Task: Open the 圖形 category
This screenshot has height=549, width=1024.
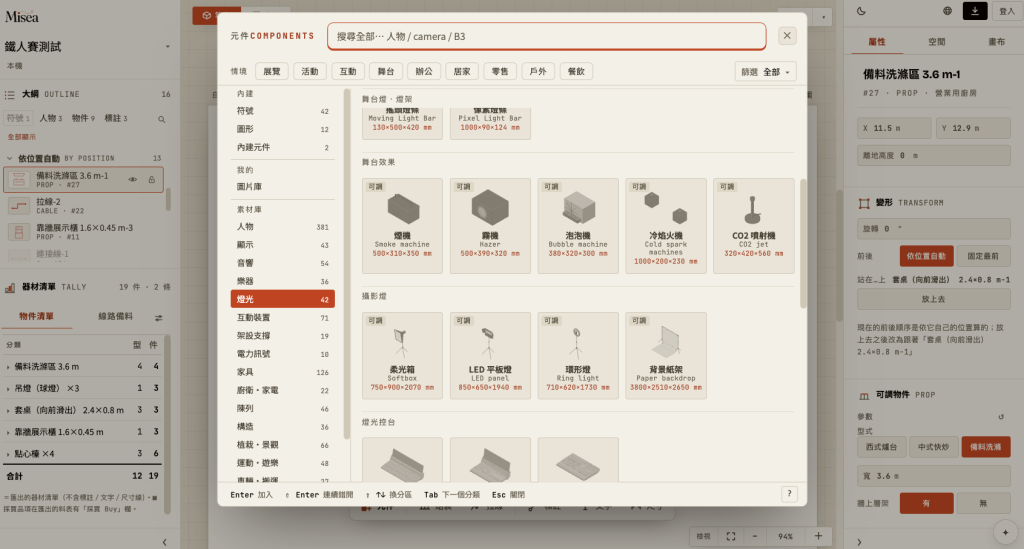Action: pos(282,129)
